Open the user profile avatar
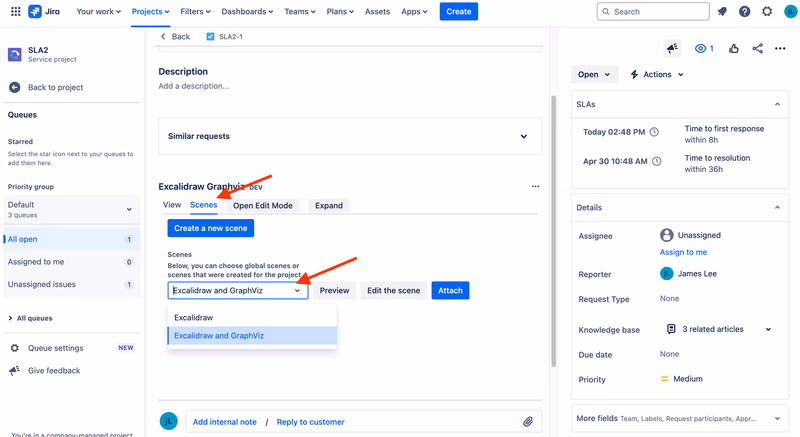Viewport: 800px width, 437px height. (x=790, y=11)
